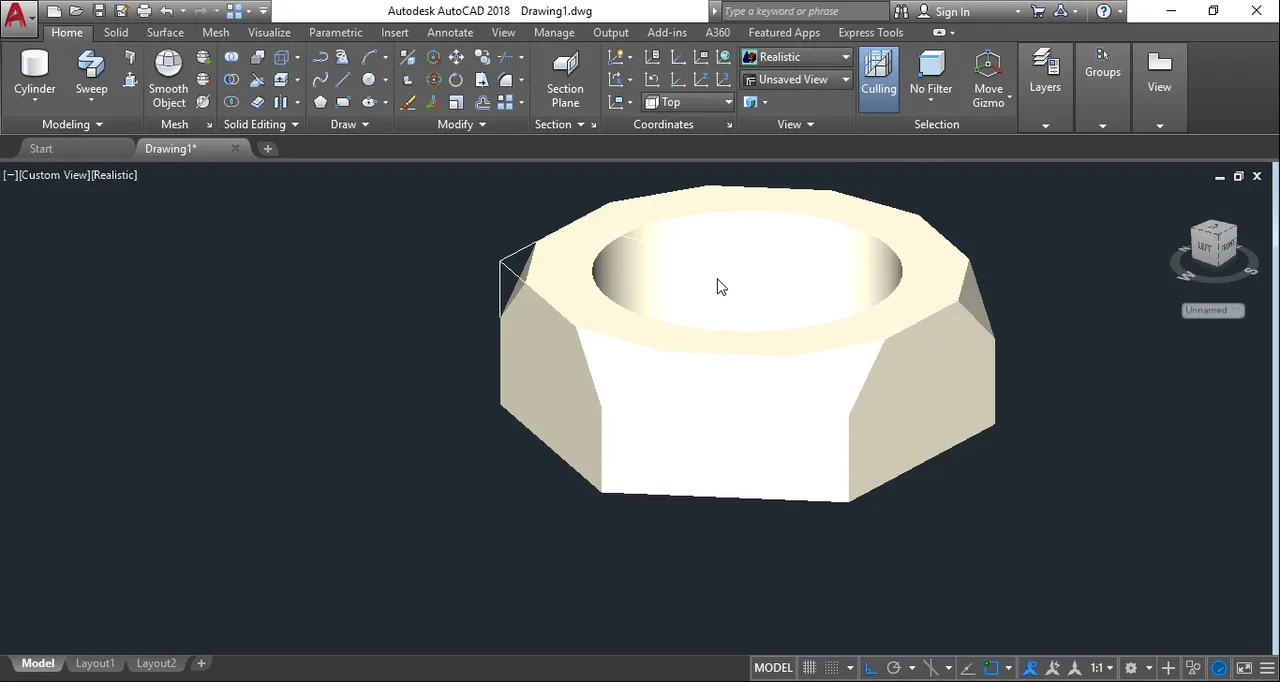Click the Customization menu icon in status bar
This screenshot has height=682, width=1280.
coord(1269,668)
